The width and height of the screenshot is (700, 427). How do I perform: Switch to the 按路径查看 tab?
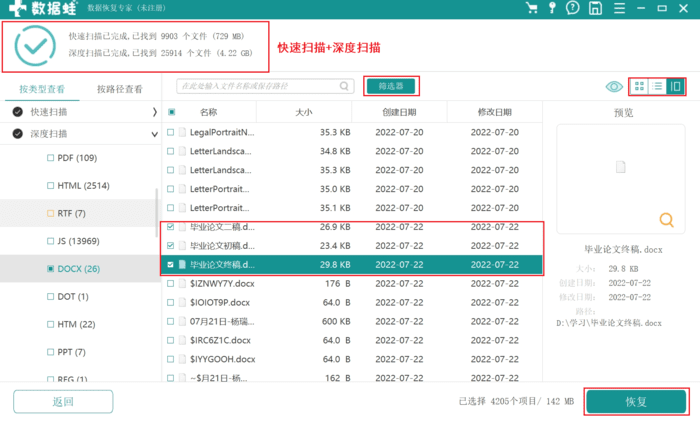pos(119,89)
